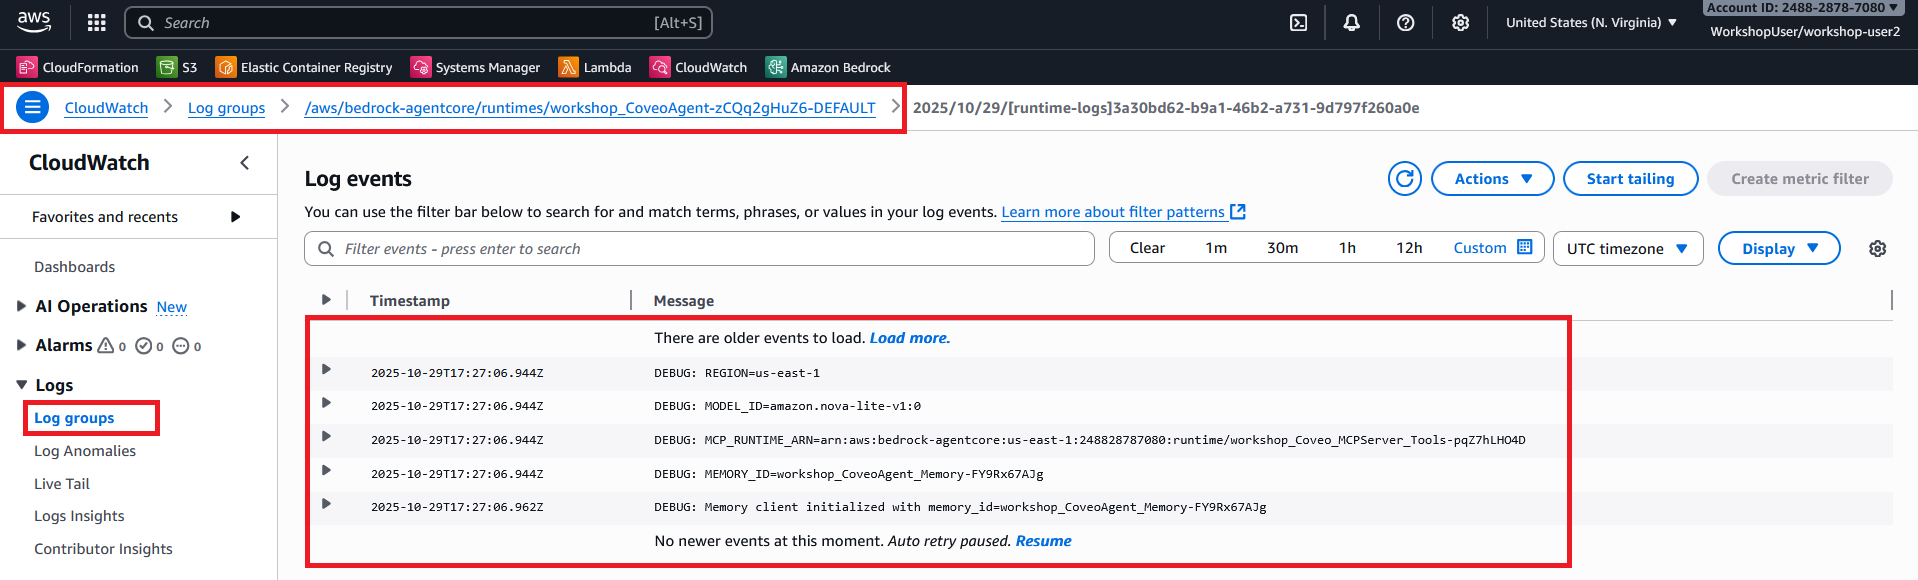Open the notifications bell
Viewport: 1918px width, 580px height.
[1351, 22]
